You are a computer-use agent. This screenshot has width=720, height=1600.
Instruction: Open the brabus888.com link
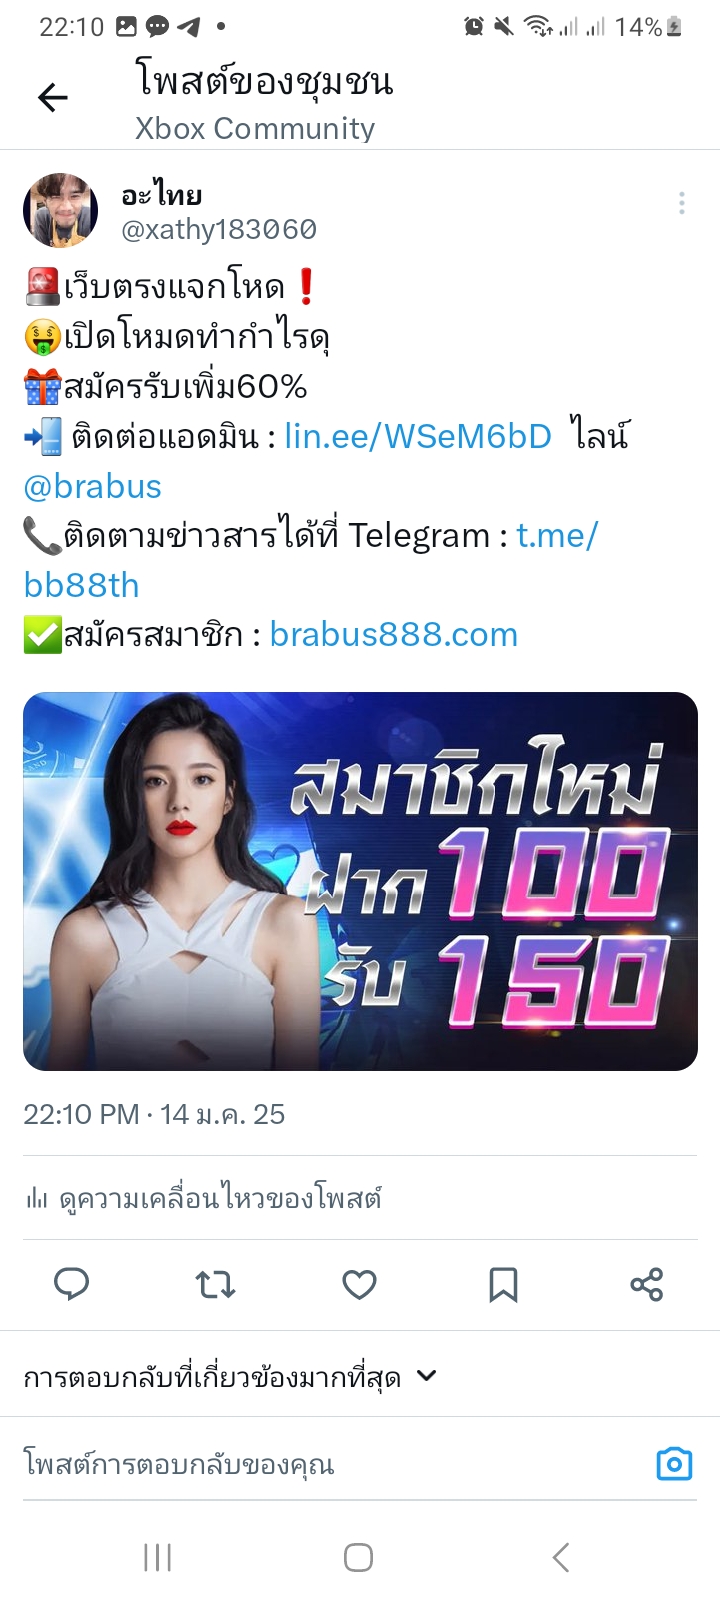click(x=394, y=635)
